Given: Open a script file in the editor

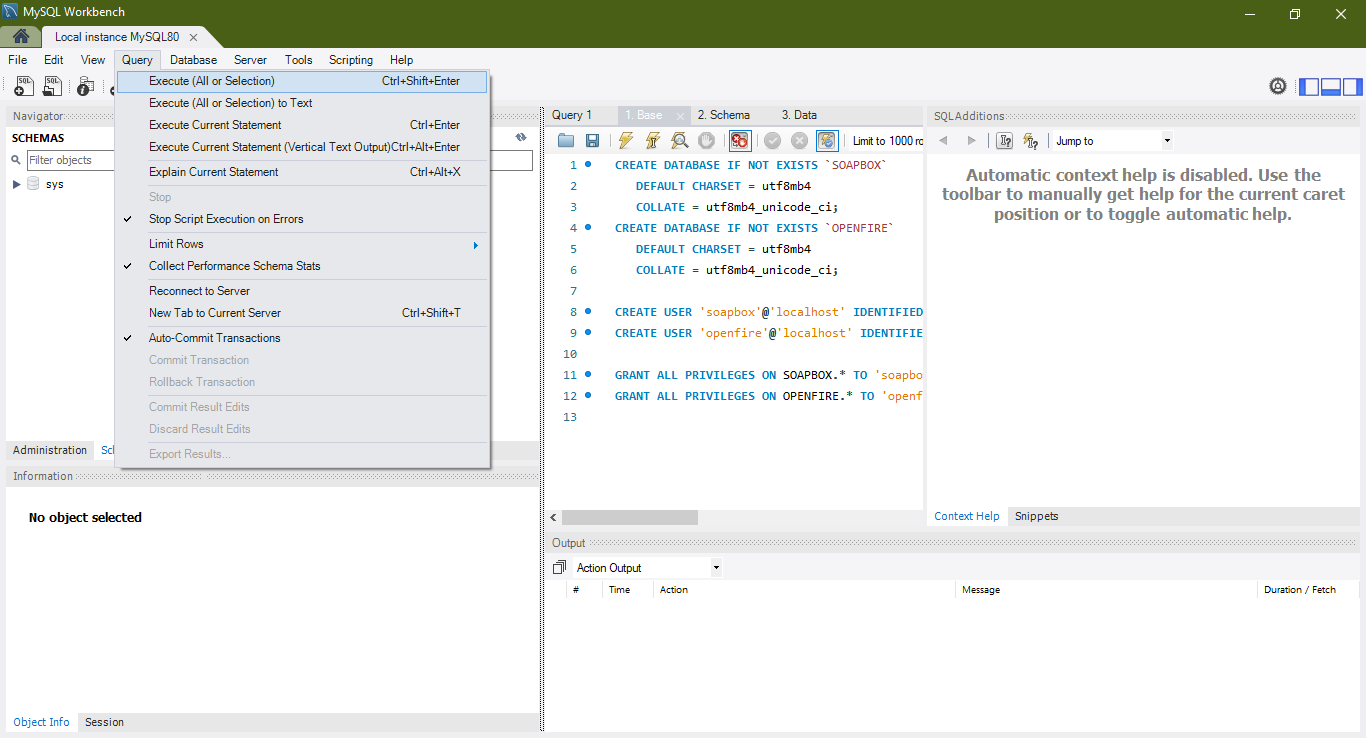Looking at the screenshot, I should tap(566, 141).
